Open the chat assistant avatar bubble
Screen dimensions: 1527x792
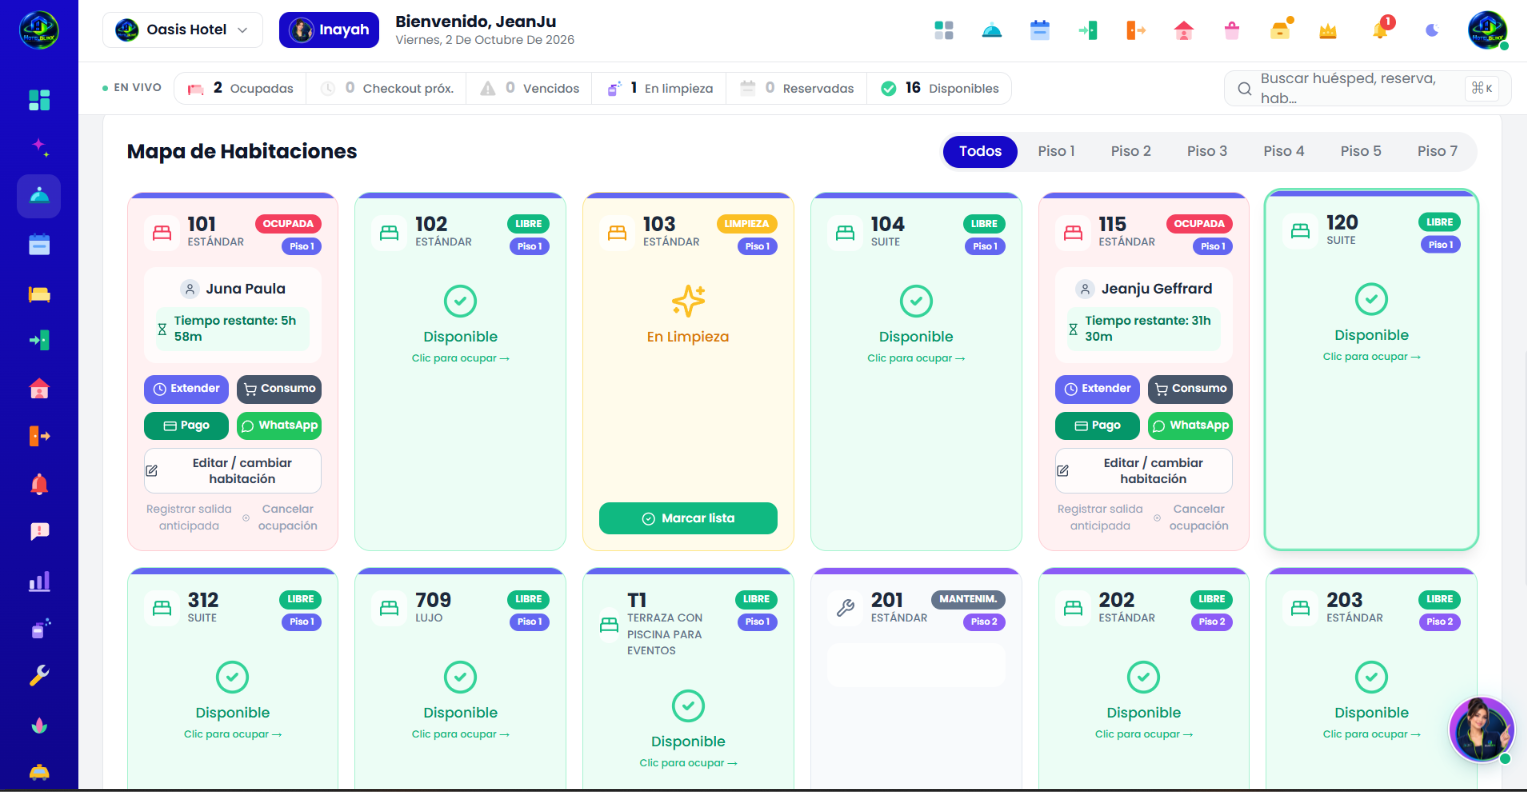1482,729
